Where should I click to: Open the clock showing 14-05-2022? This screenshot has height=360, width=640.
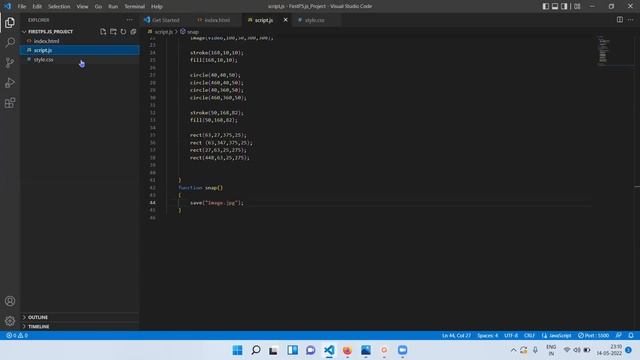[609, 350]
